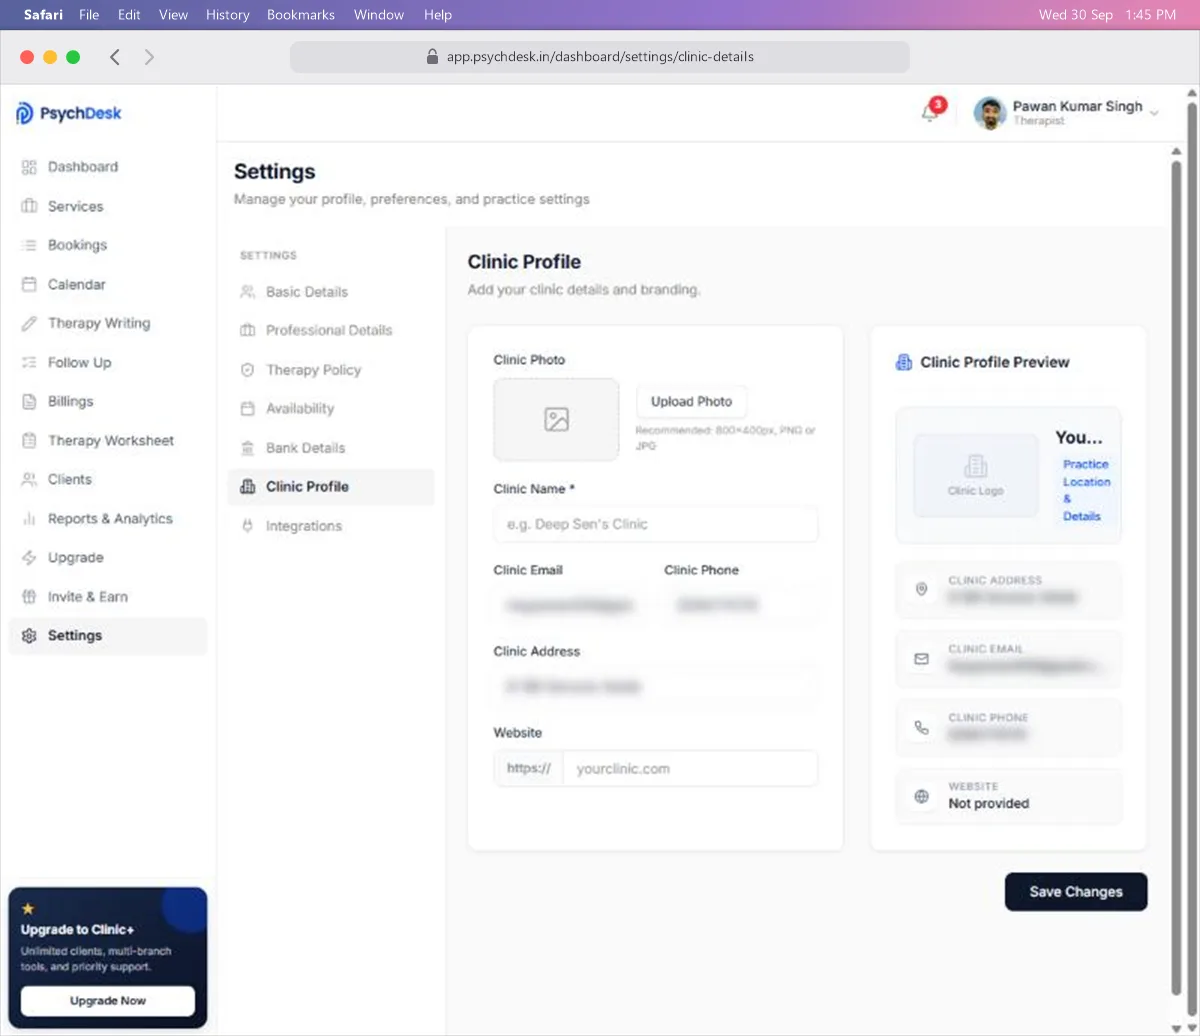This screenshot has width=1200, height=1036.
Task: Click the Upgrade Now button
Action: coord(108,1001)
